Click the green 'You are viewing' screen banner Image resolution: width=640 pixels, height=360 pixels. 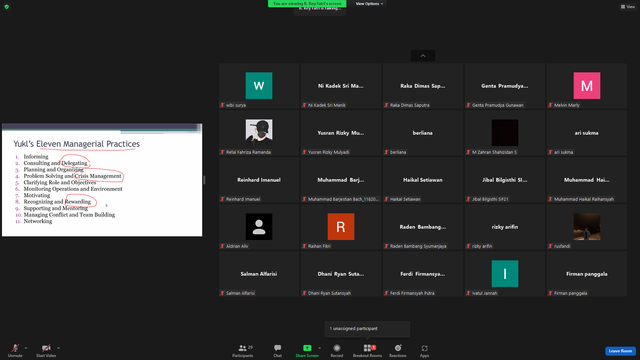point(307,4)
